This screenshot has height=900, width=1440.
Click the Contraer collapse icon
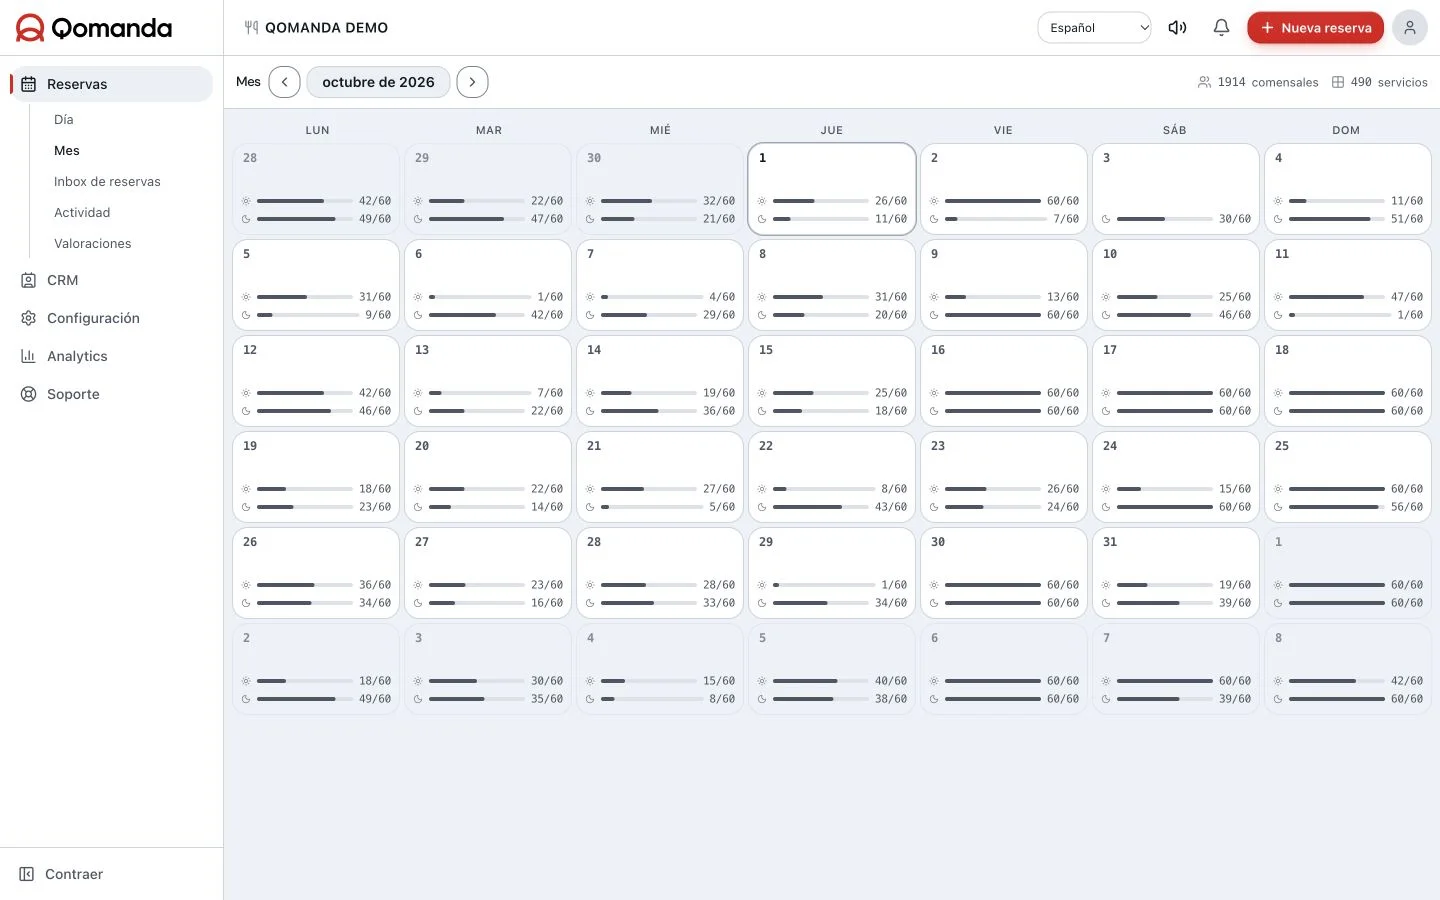point(27,874)
